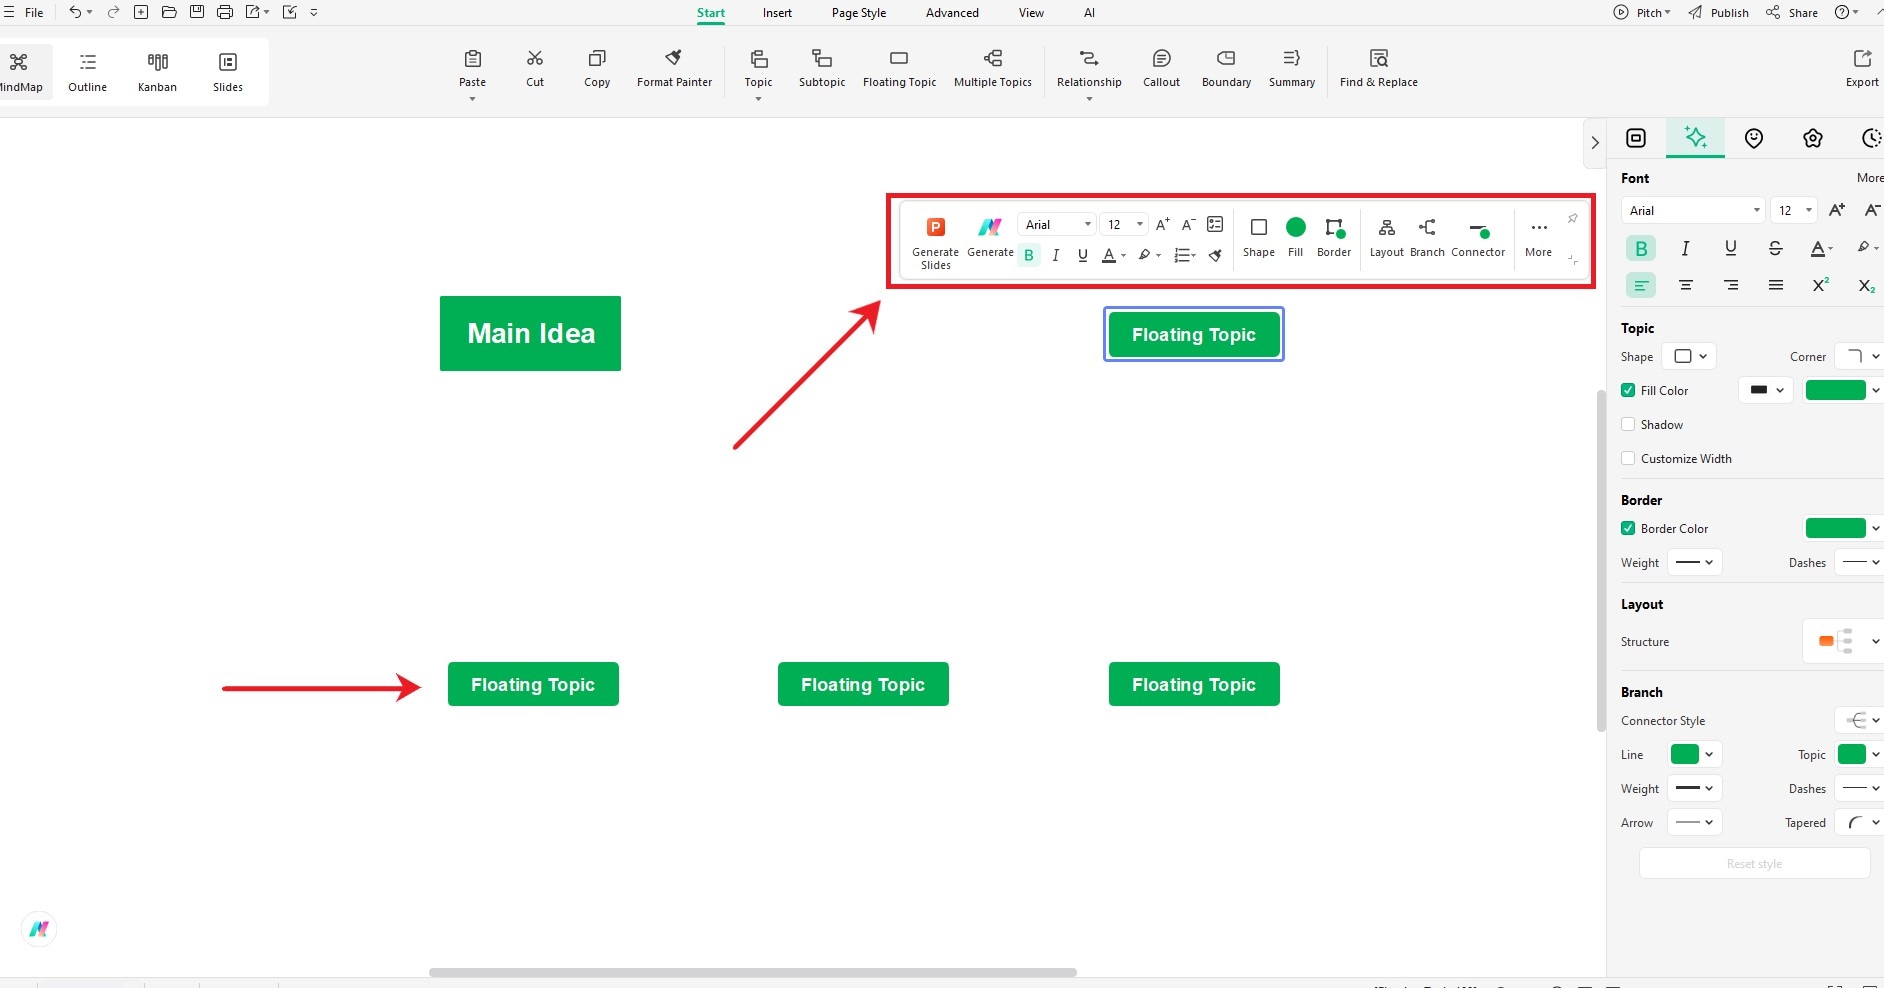Click the Boundary tool icon
Viewport: 1884px width, 988px height.
pyautogui.click(x=1226, y=58)
